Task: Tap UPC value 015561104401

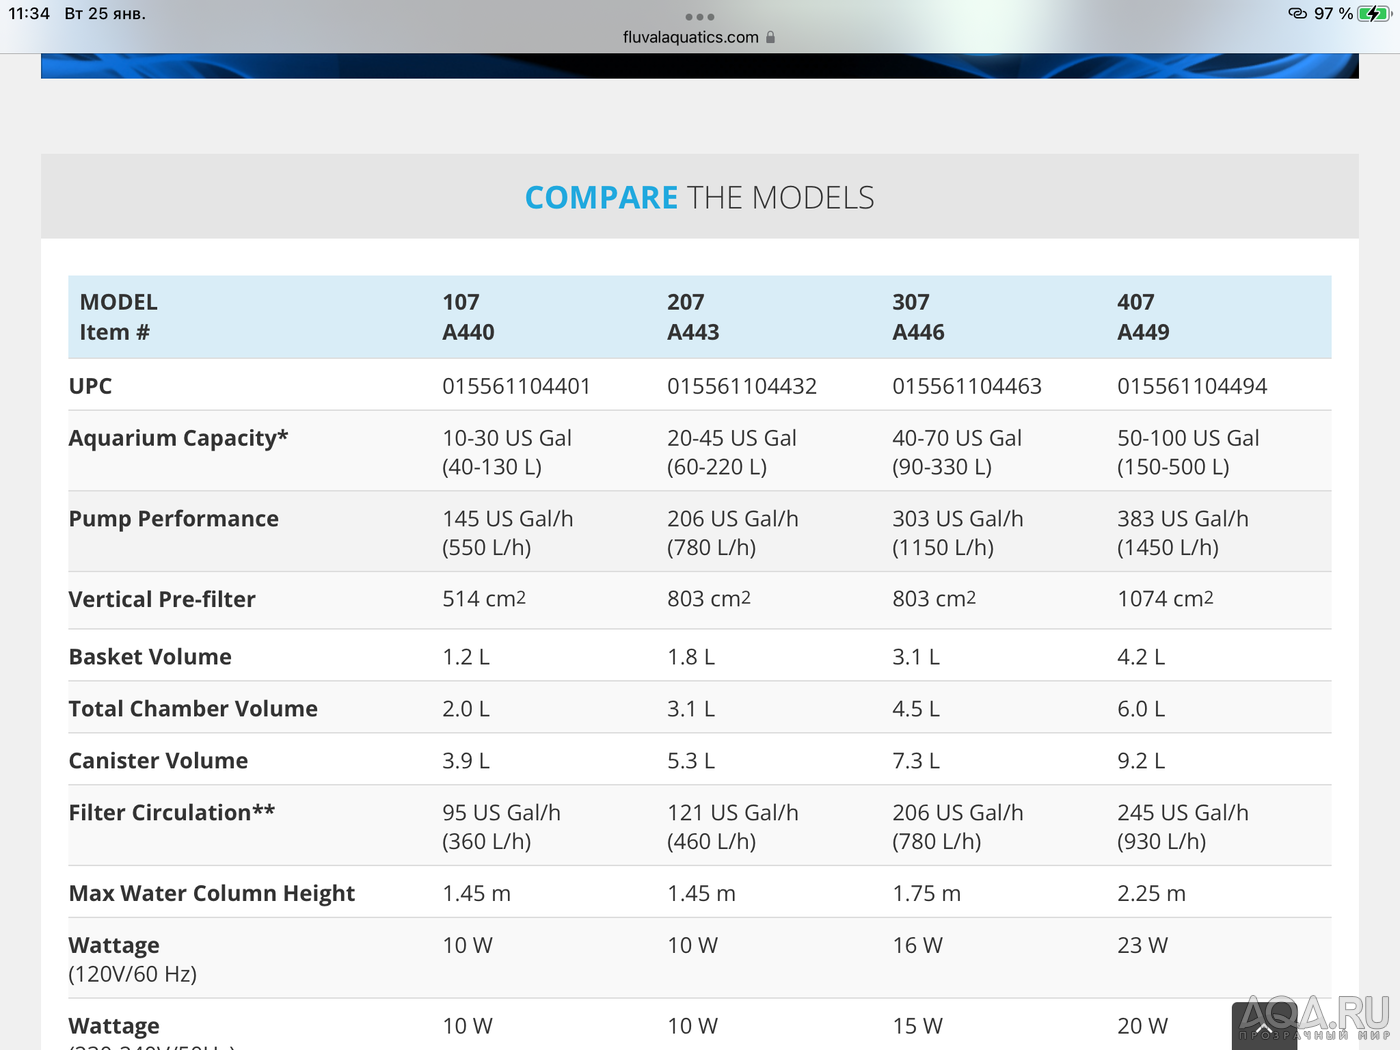Action: tap(516, 386)
